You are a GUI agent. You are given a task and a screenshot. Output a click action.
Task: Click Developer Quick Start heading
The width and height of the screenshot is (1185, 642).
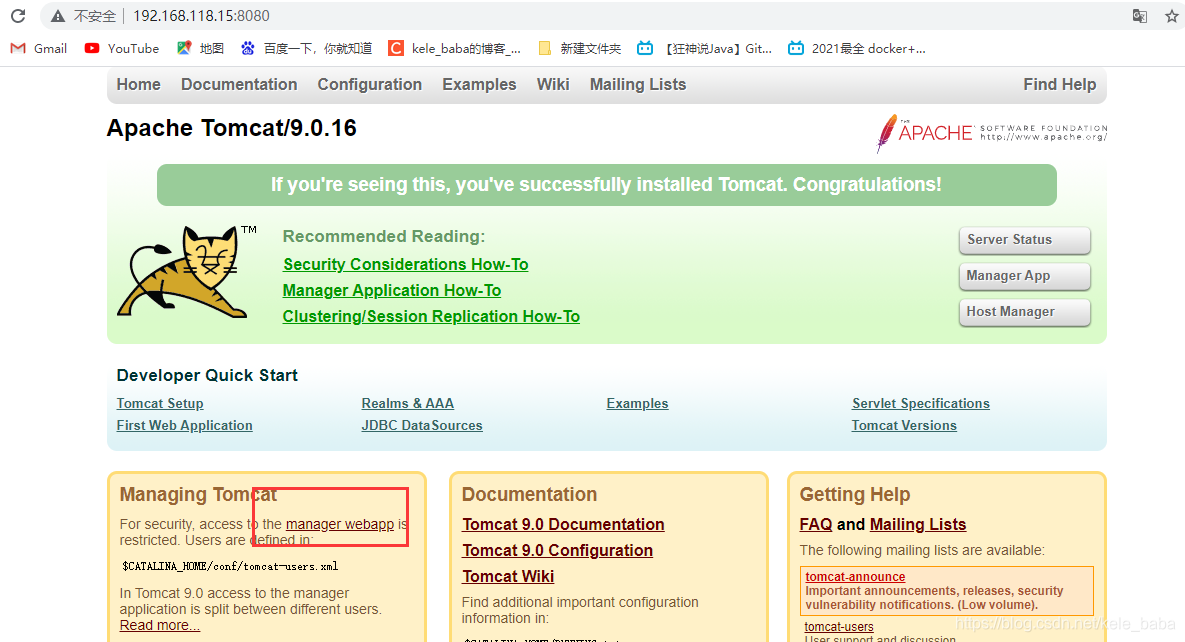[x=207, y=376]
